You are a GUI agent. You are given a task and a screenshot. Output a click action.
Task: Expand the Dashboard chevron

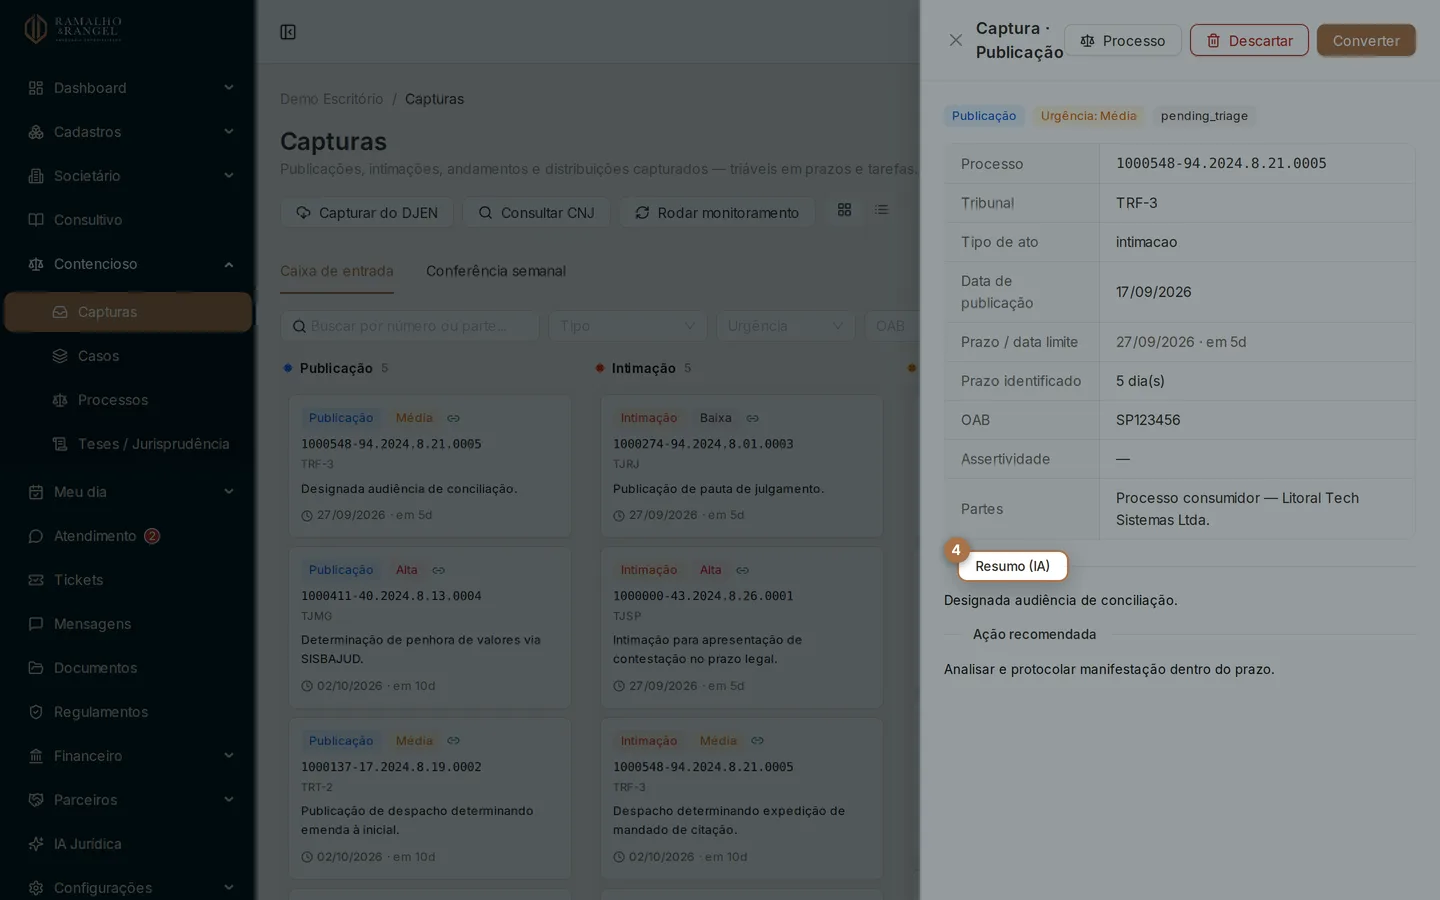[229, 88]
